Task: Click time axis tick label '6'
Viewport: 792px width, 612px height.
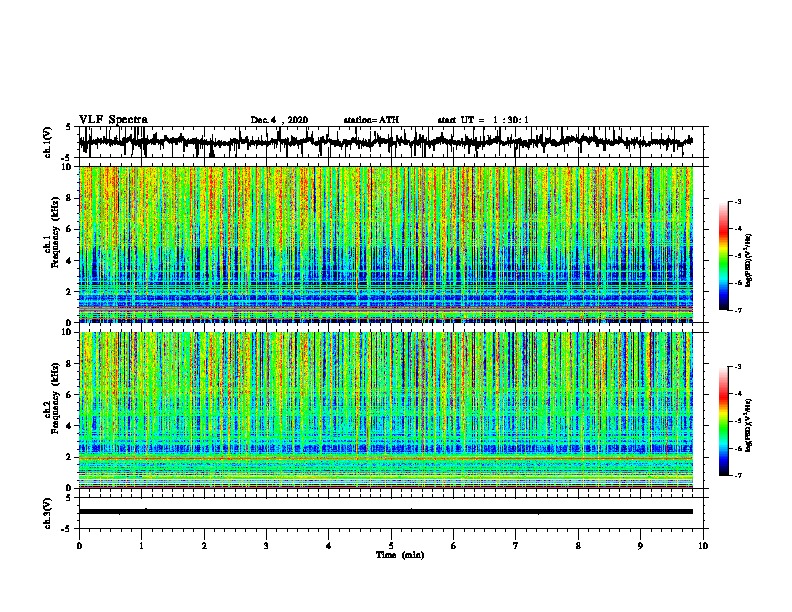Action: coord(454,546)
